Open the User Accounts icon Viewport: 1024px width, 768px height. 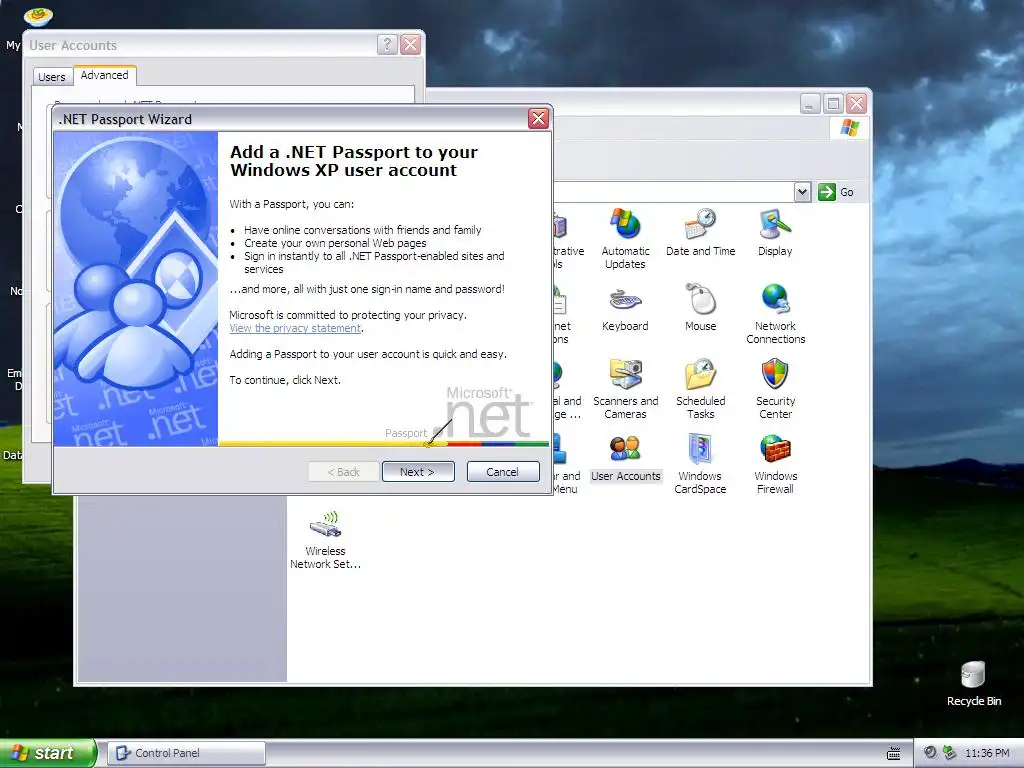(x=625, y=457)
